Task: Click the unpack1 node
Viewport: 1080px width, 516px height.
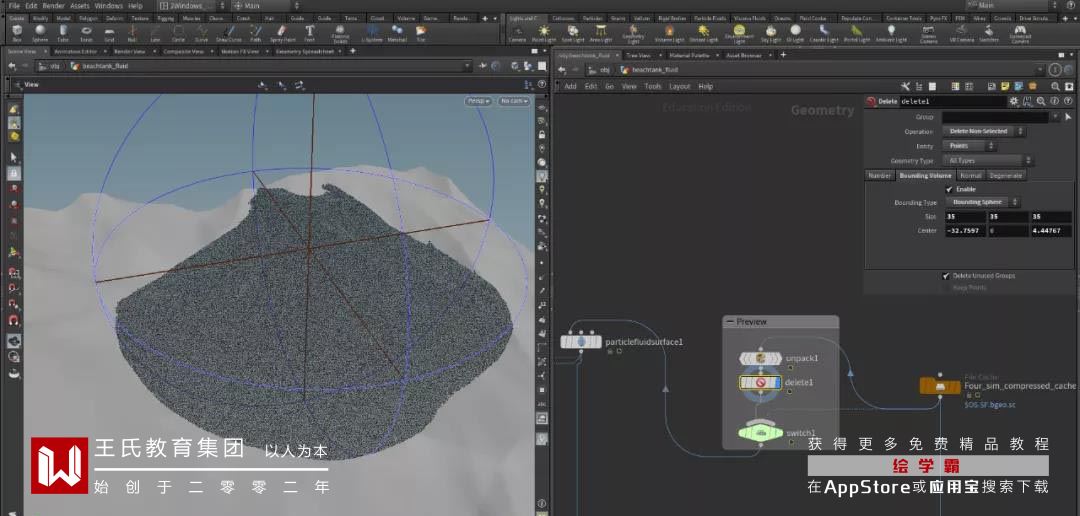Action: pyautogui.click(x=760, y=358)
